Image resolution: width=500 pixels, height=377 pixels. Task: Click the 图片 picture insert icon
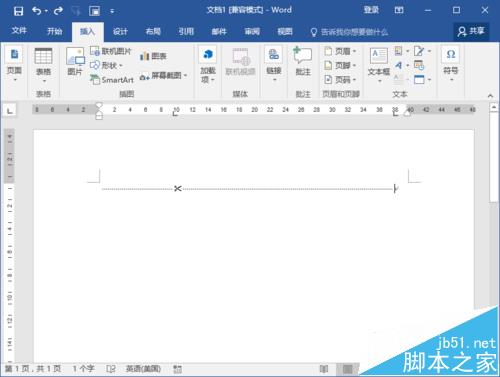click(75, 61)
